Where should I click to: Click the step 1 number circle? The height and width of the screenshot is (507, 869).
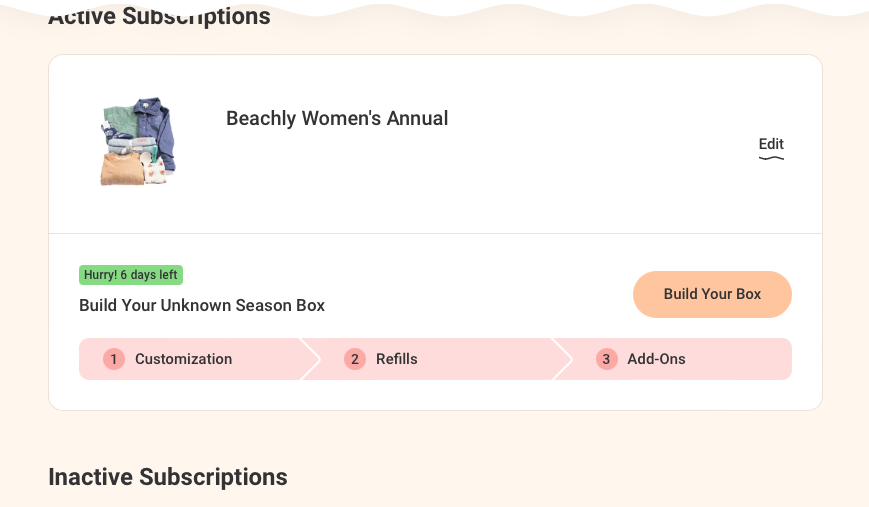(114, 359)
